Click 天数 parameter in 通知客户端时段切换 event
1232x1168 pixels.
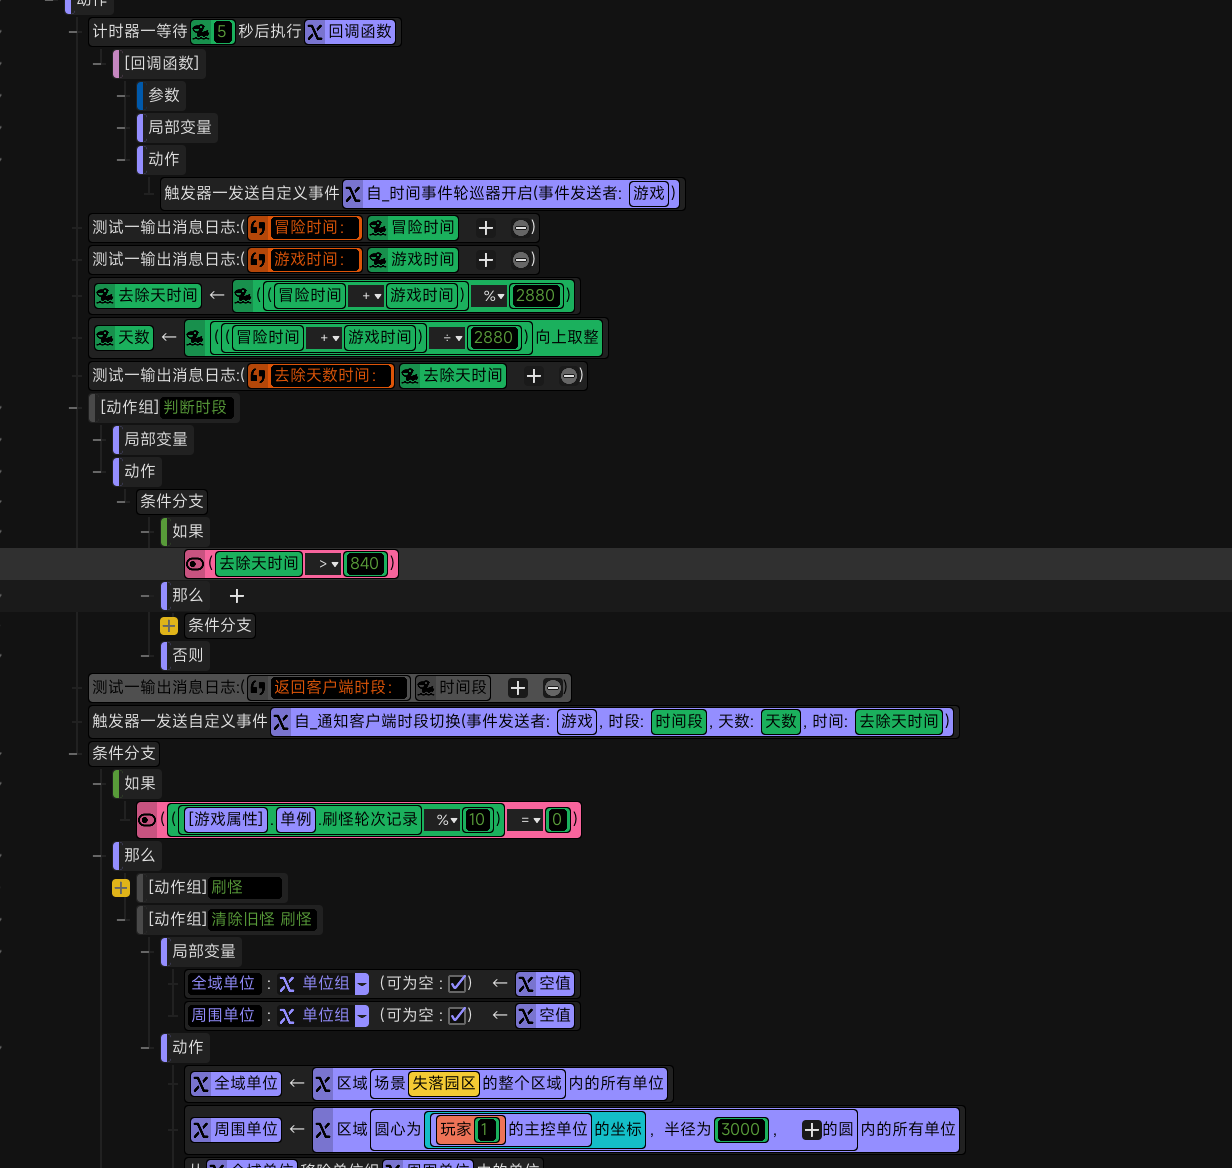pos(780,722)
